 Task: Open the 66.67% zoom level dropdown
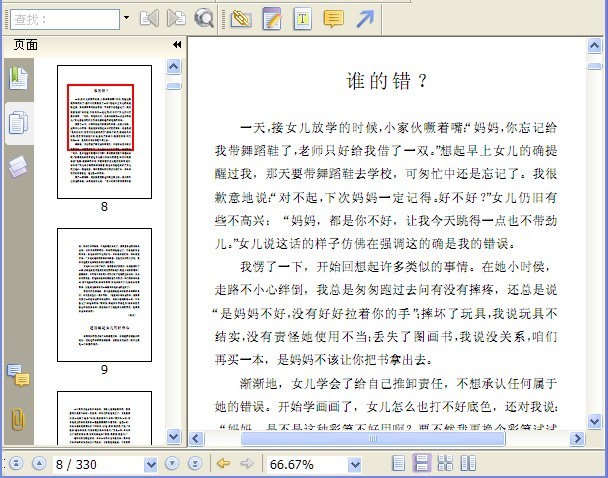coord(355,464)
